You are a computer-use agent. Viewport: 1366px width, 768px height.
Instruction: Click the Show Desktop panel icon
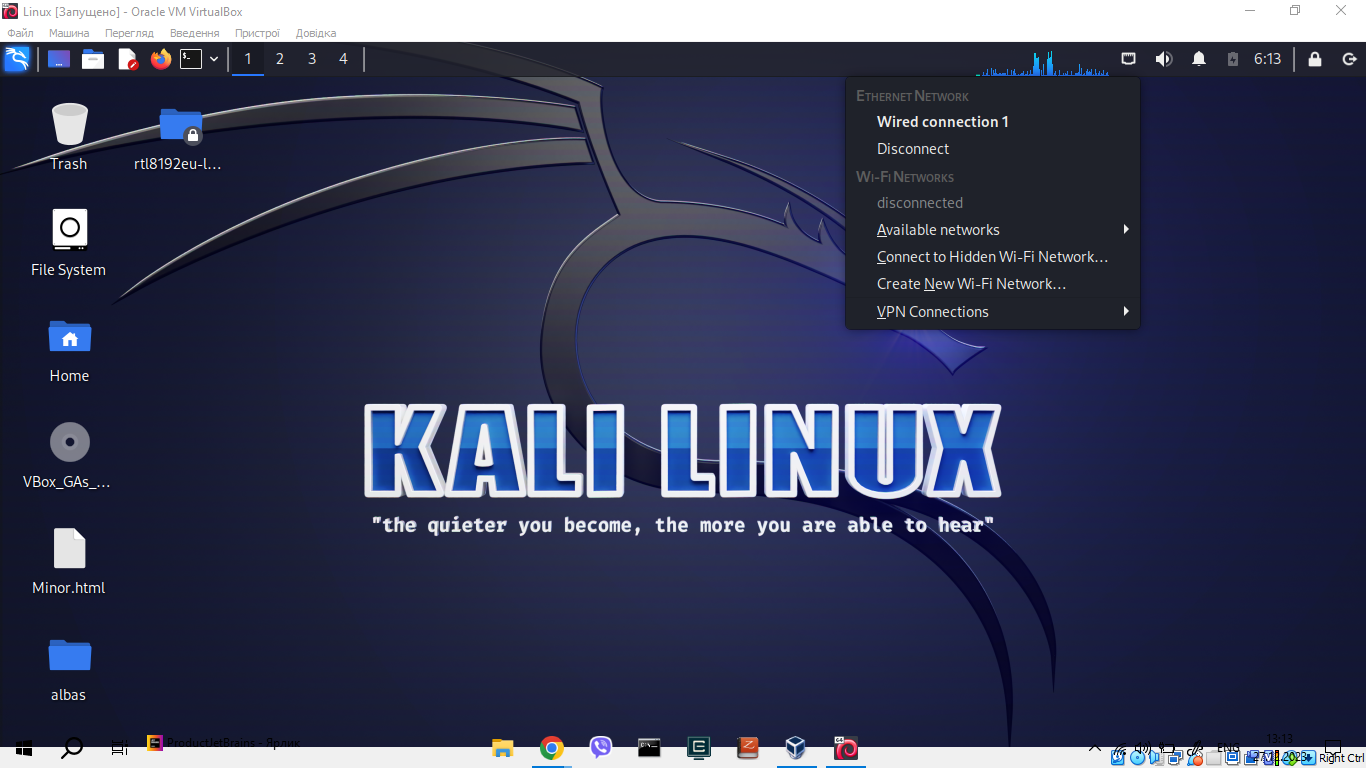click(x=59, y=59)
